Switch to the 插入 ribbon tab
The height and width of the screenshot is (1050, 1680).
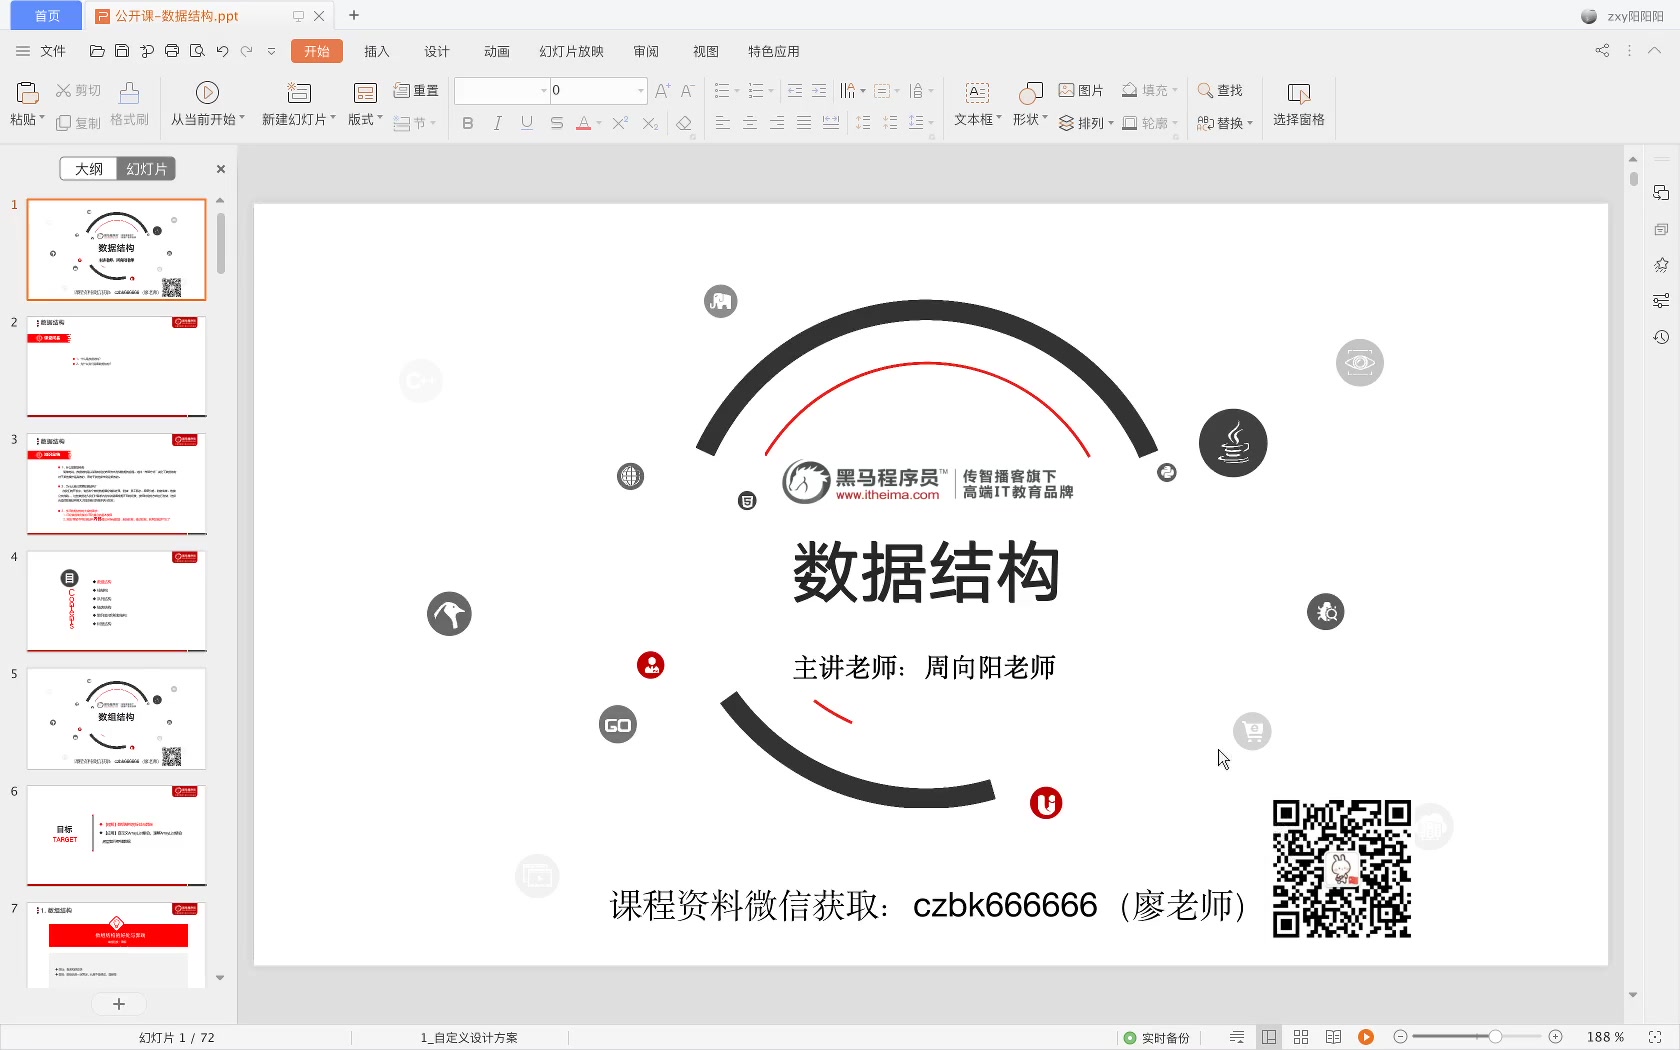[377, 51]
